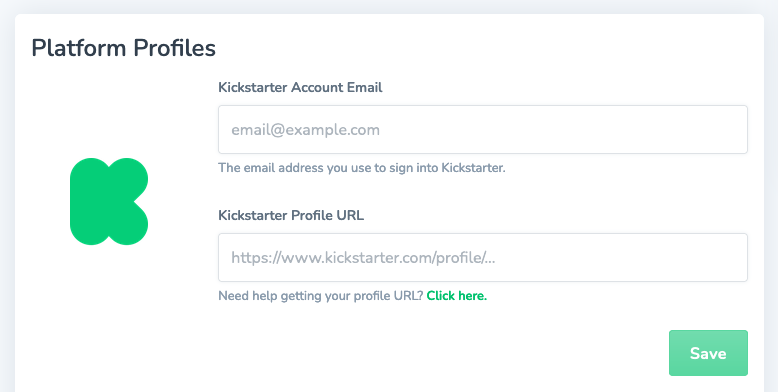Select the Kickstarter Profile URL input box

pyautogui.click(x=483, y=258)
